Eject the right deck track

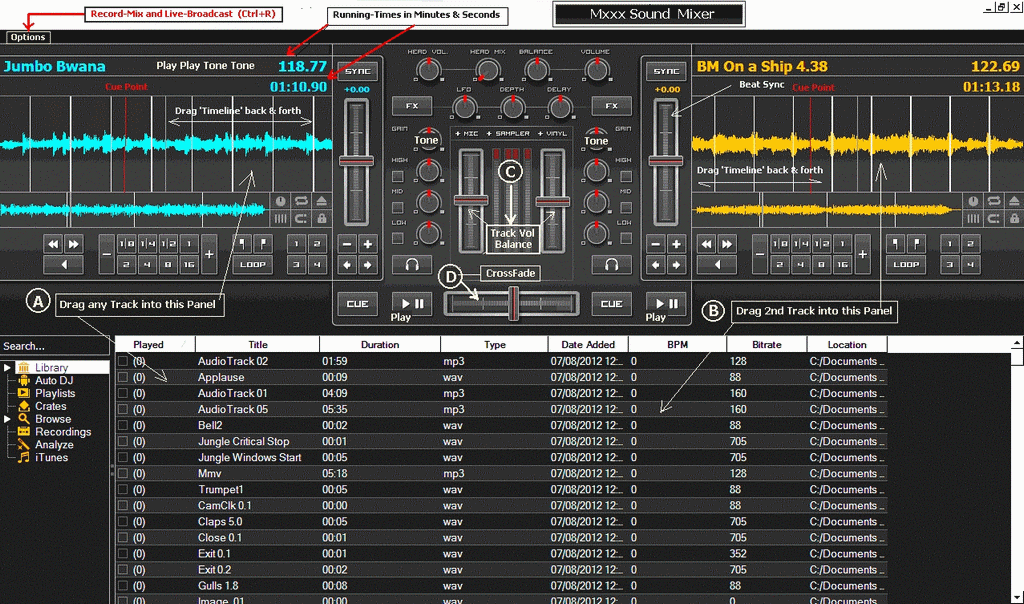pyautogui.click(x=1014, y=201)
